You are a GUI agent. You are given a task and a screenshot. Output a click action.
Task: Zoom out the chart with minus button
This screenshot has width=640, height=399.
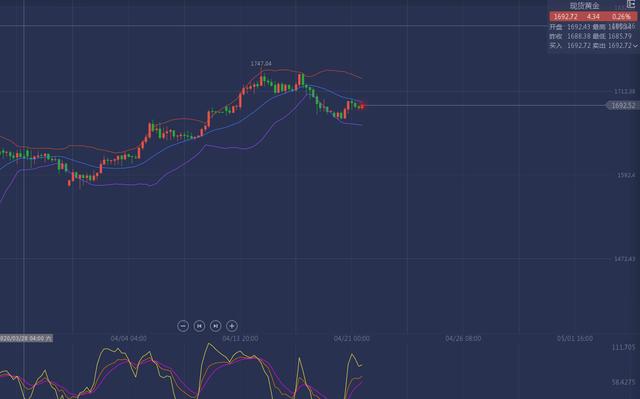coord(183,326)
